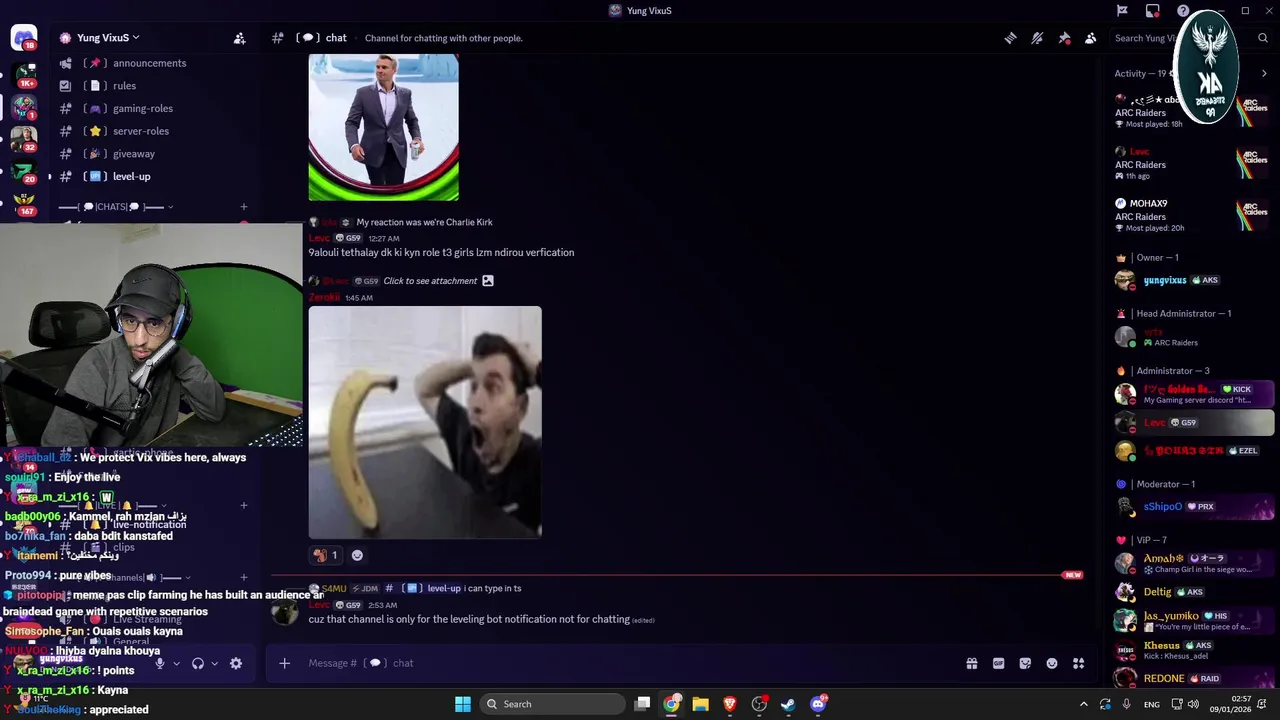1280x720 pixels.
Task: Open MOHAX9 ARC Raiders activity card
Action: (x=1192, y=215)
